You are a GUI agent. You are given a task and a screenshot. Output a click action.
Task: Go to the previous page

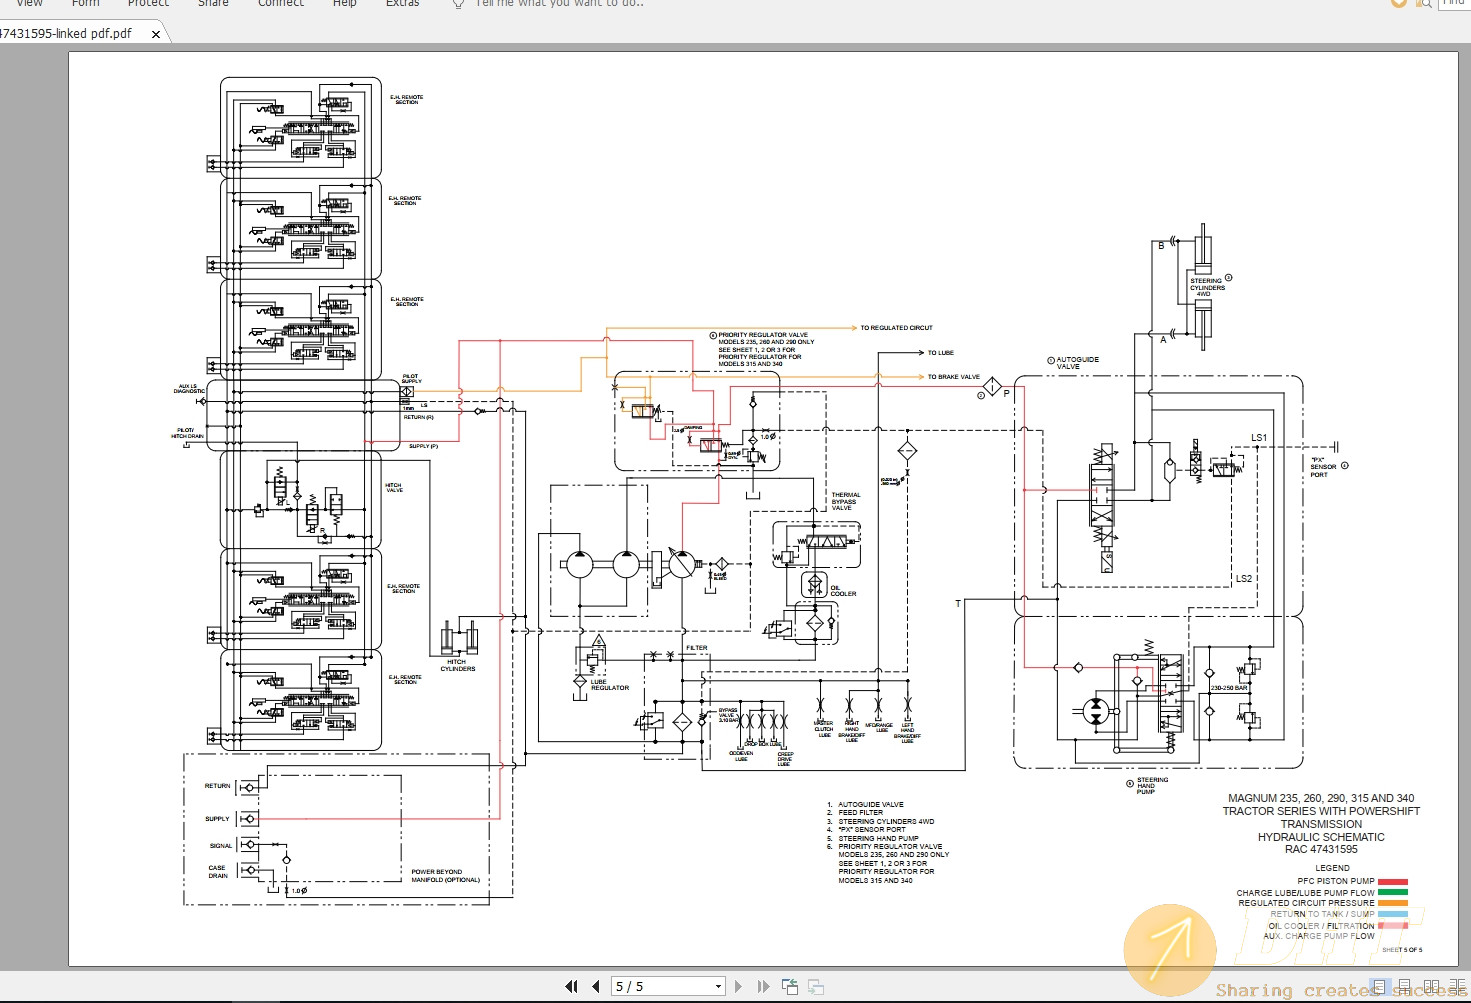point(594,986)
